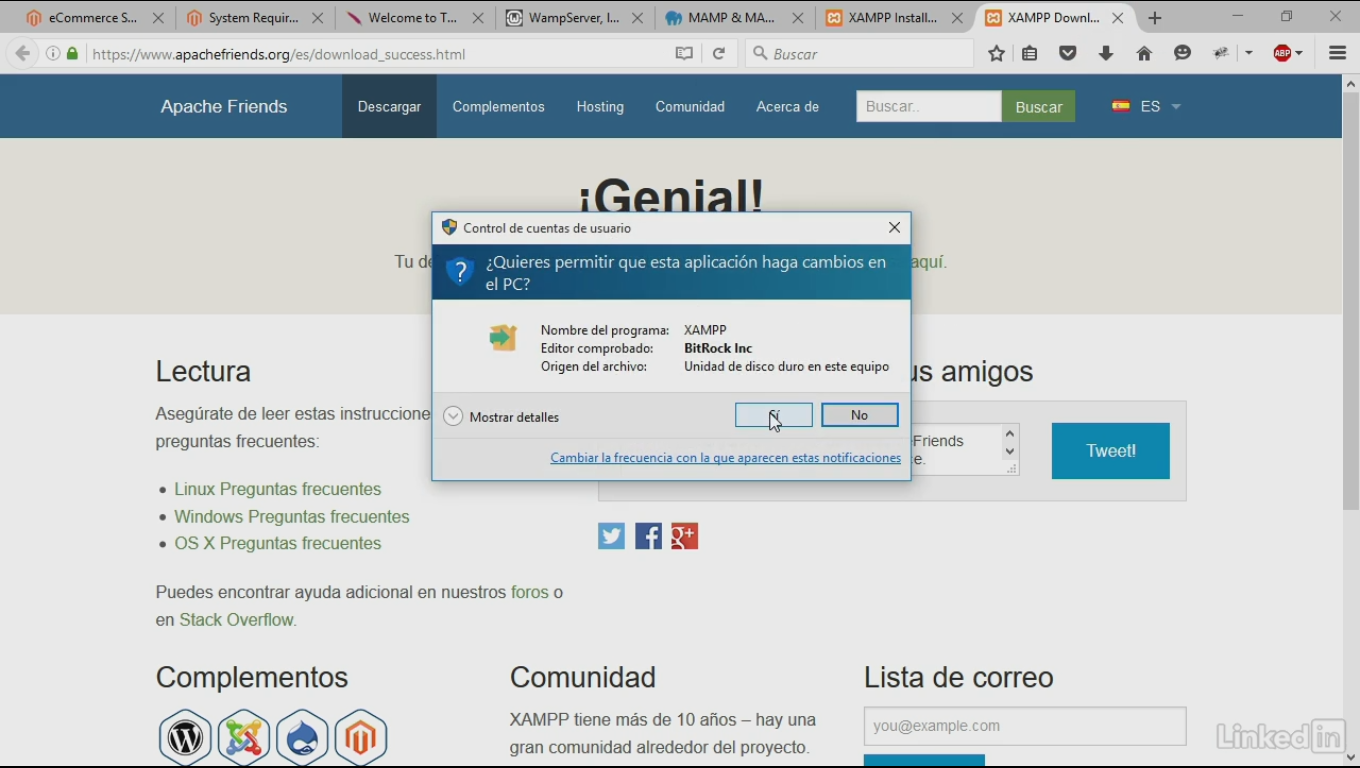
Task: Click the Sí button in UAC dialog
Action: click(773, 415)
